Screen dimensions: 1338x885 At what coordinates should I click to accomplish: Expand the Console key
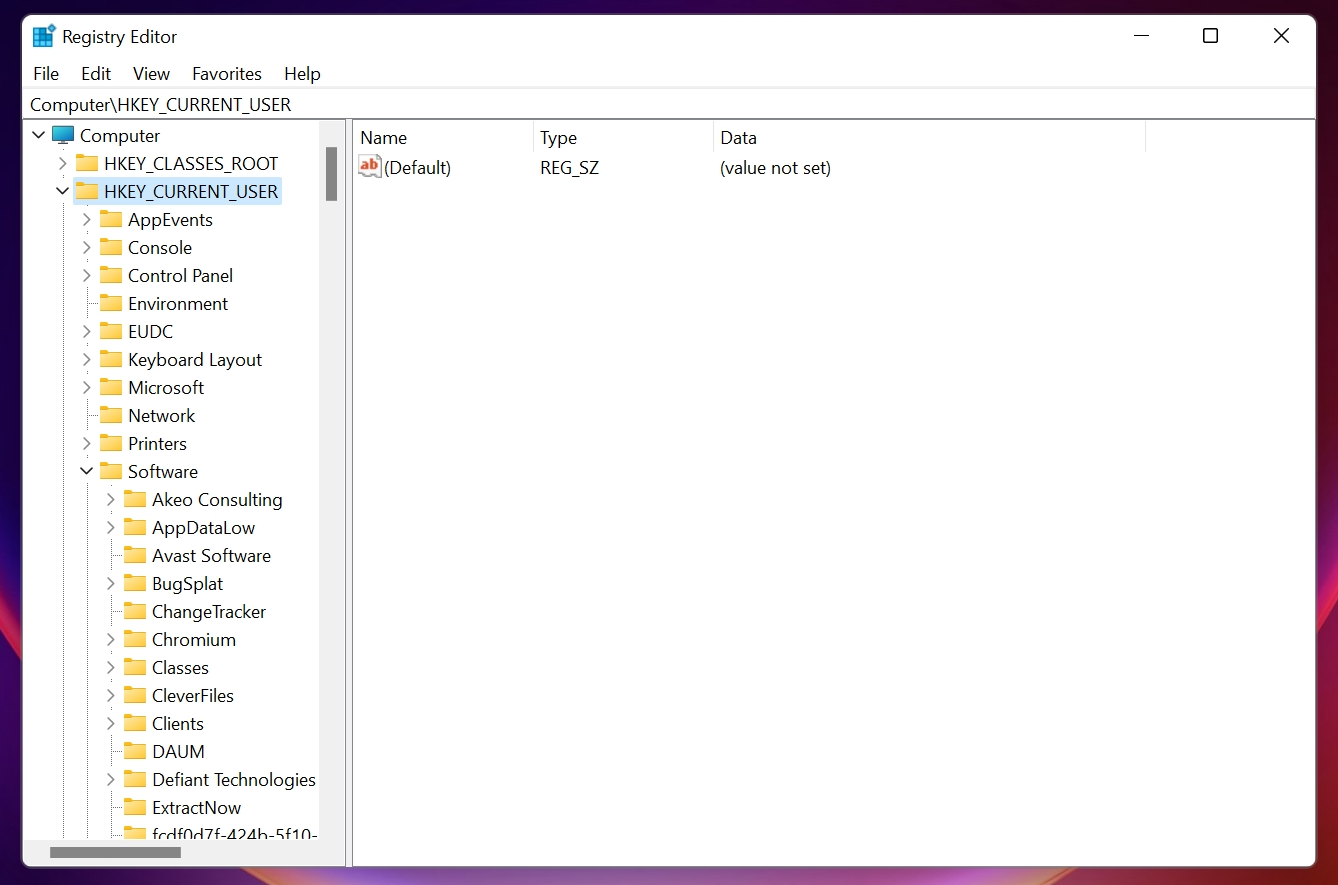point(87,247)
